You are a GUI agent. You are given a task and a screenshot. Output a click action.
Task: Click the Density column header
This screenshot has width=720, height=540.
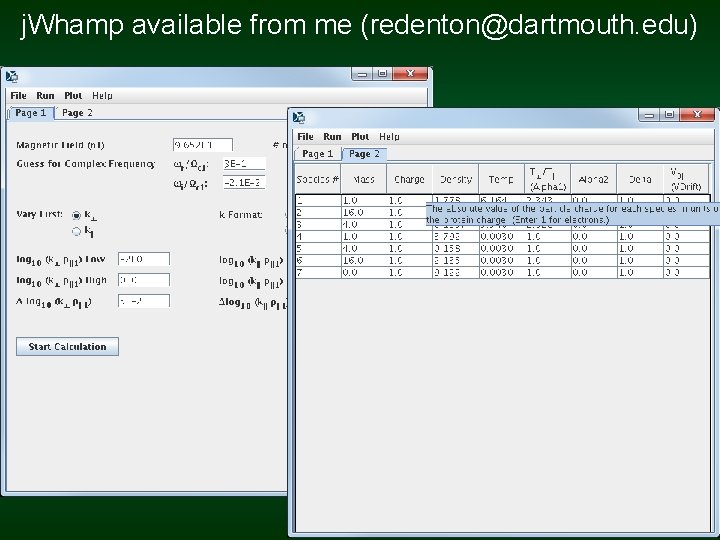tap(456, 179)
